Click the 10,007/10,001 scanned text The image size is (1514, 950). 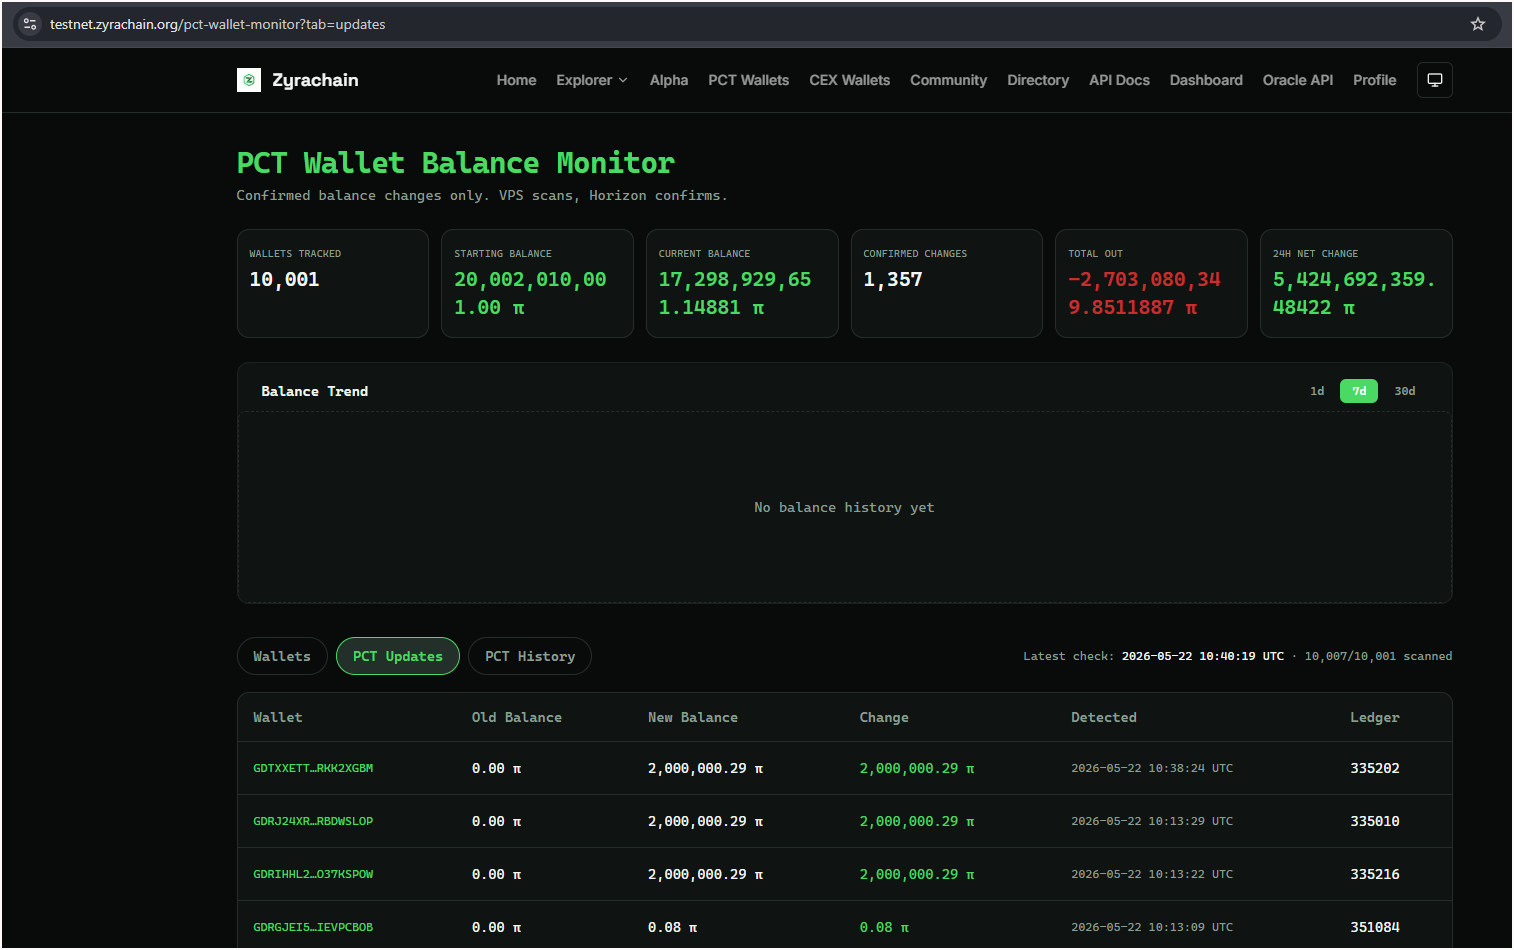click(x=1378, y=656)
